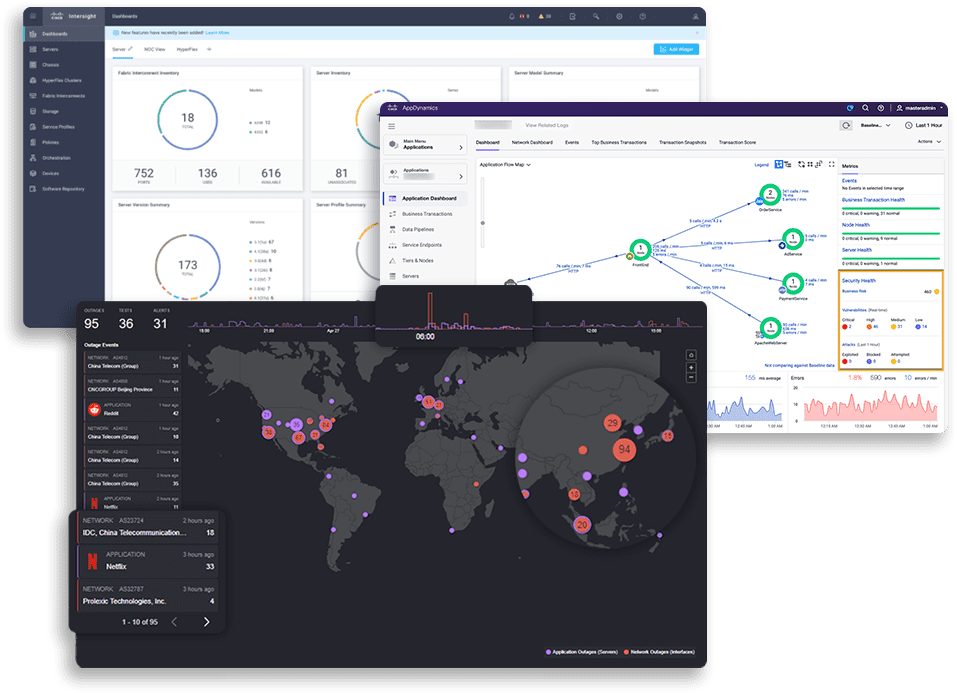Toggle the Legend on flow map
The height and width of the screenshot is (693, 957).
pyautogui.click(x=761, y=164)
